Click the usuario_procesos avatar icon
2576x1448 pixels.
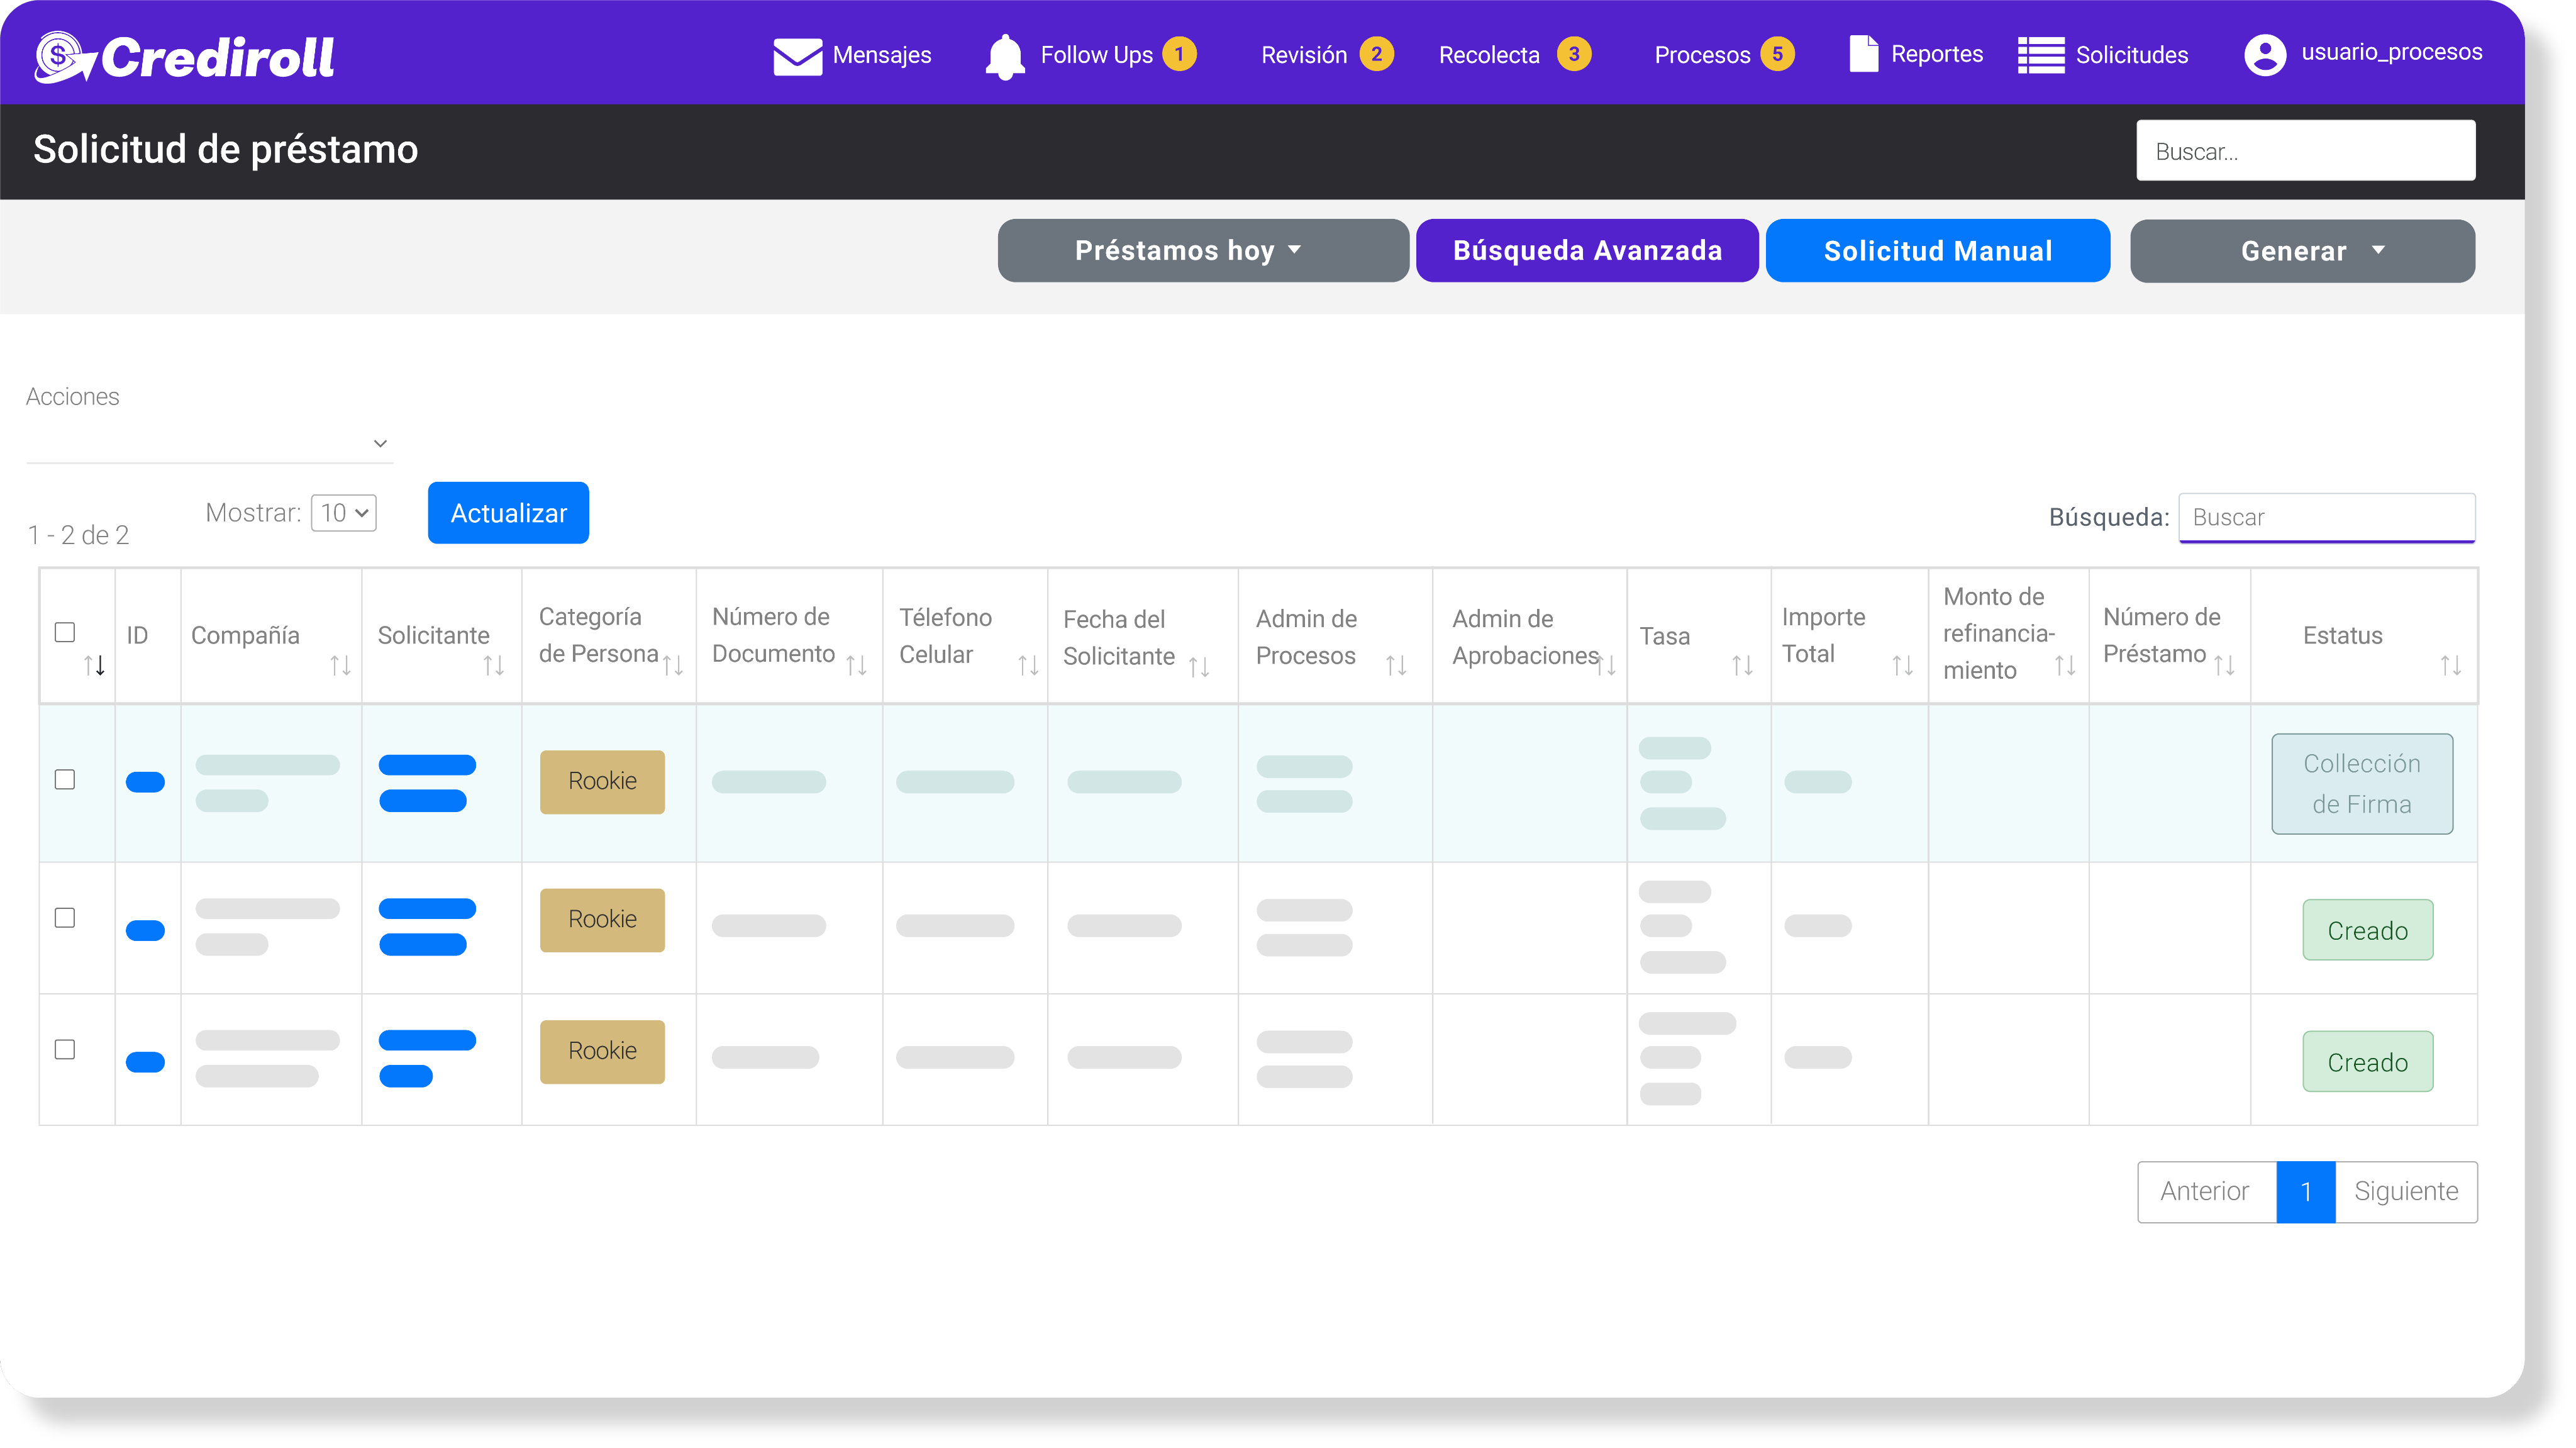point(2264,54)
